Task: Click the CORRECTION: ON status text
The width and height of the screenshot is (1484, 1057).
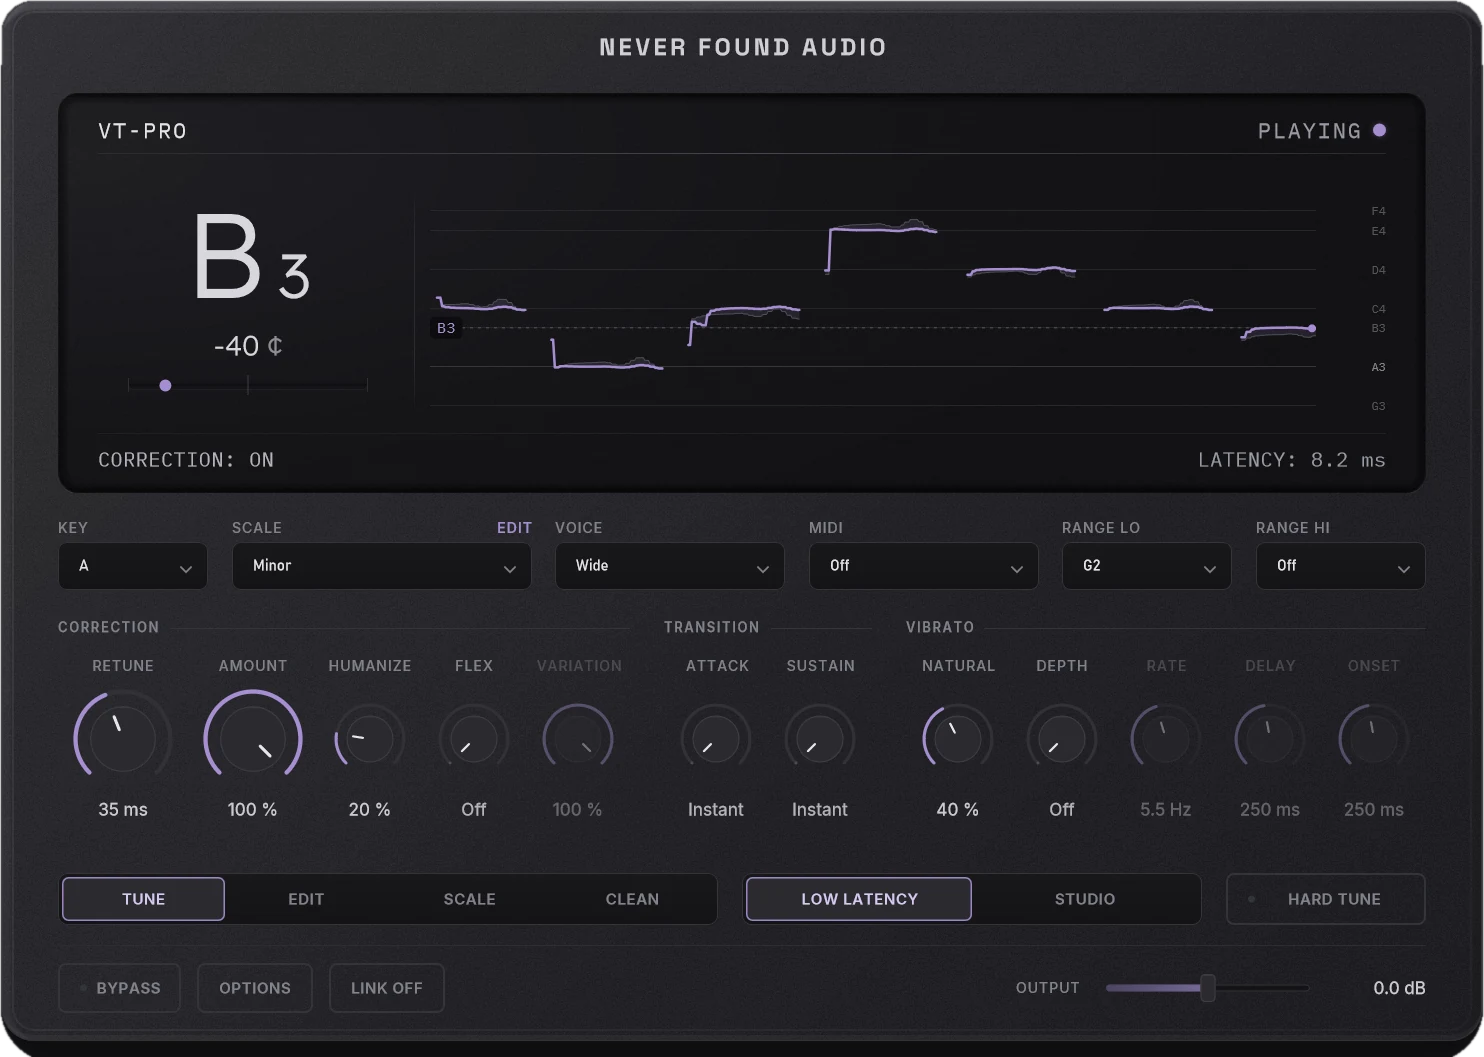Action: (186, 460)
